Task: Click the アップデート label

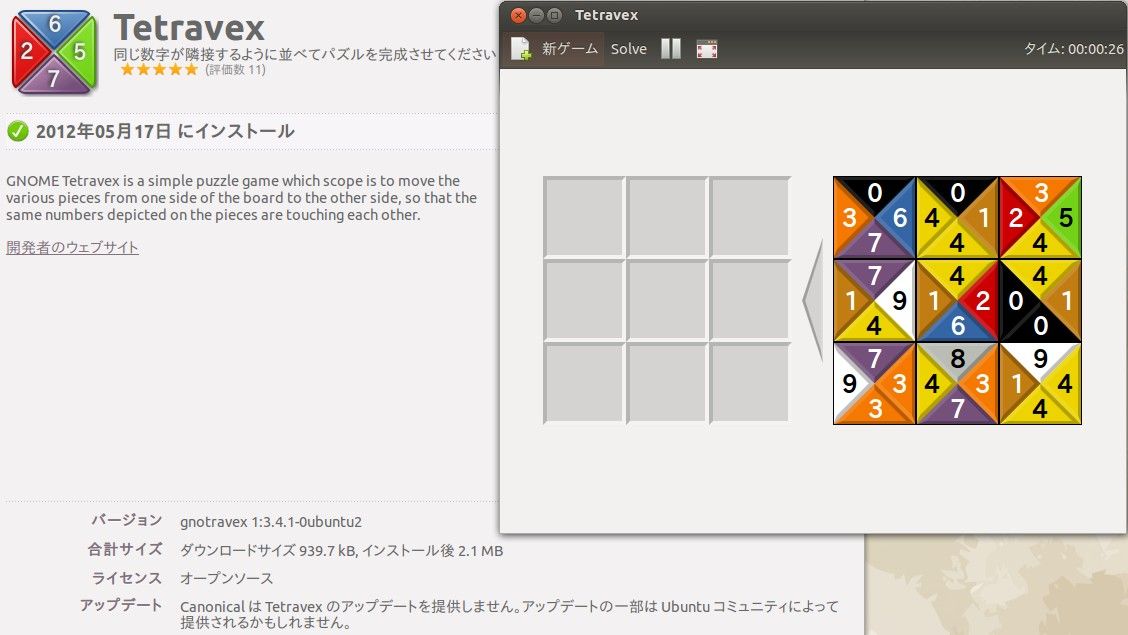Action: coord(121,606)
